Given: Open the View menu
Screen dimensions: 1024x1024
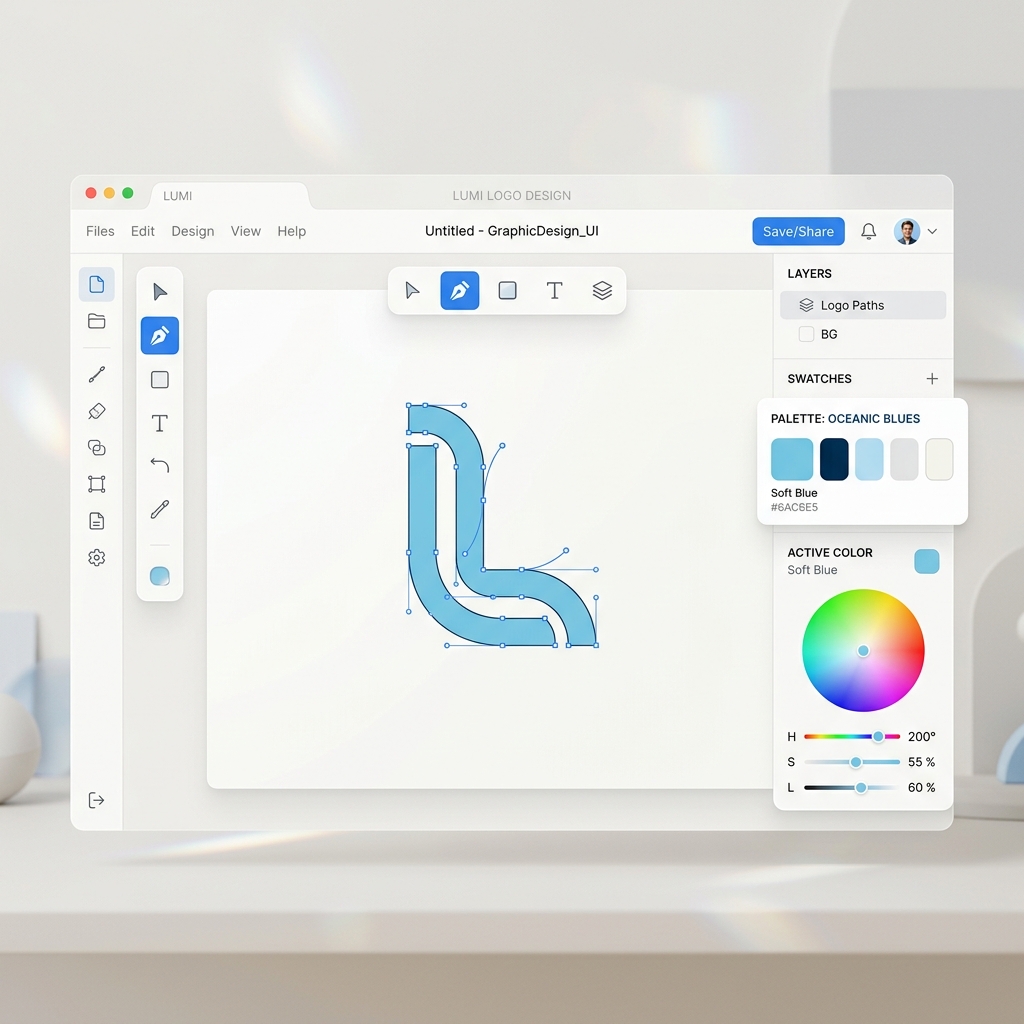Looking at the screenshot, I should [246, 231].
